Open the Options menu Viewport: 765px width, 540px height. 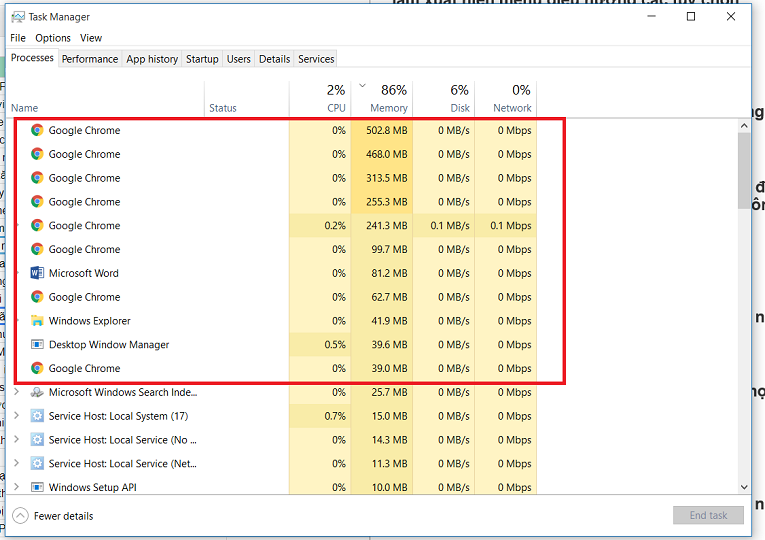click(x=53, y=38)
